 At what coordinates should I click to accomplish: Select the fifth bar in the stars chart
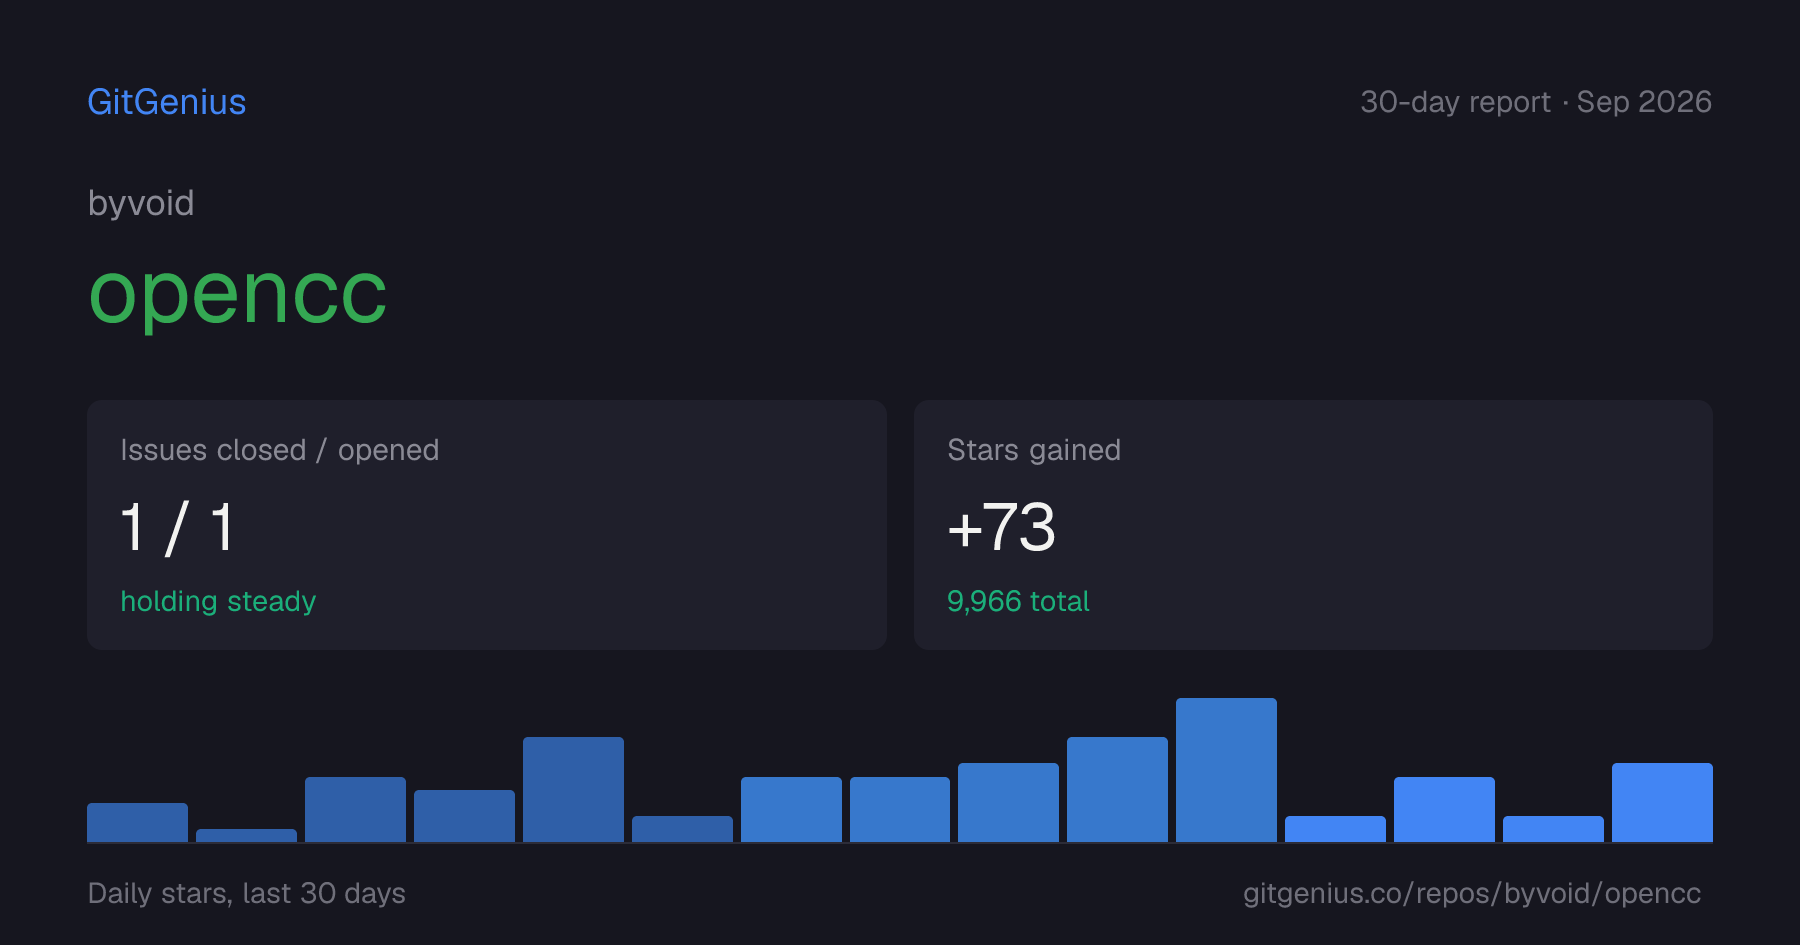573,789
